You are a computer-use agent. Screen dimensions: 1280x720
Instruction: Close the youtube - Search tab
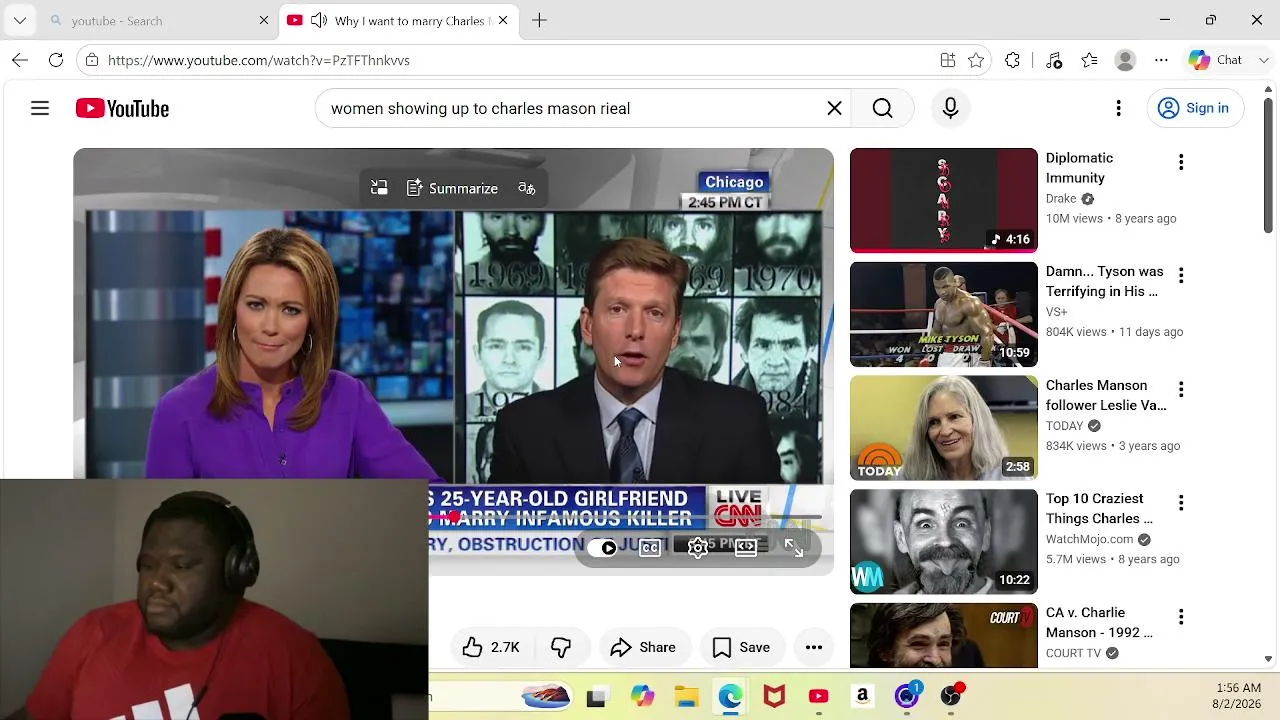click(x=264, y=20)
